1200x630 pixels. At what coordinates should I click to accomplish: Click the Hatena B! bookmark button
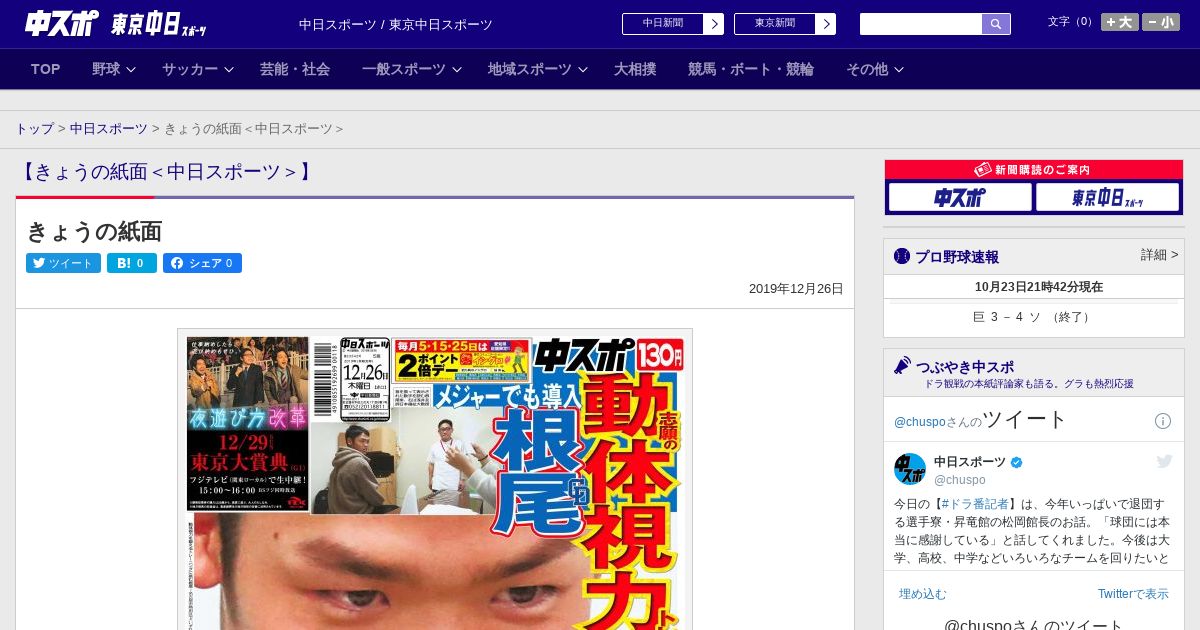[x=132, y=263]
